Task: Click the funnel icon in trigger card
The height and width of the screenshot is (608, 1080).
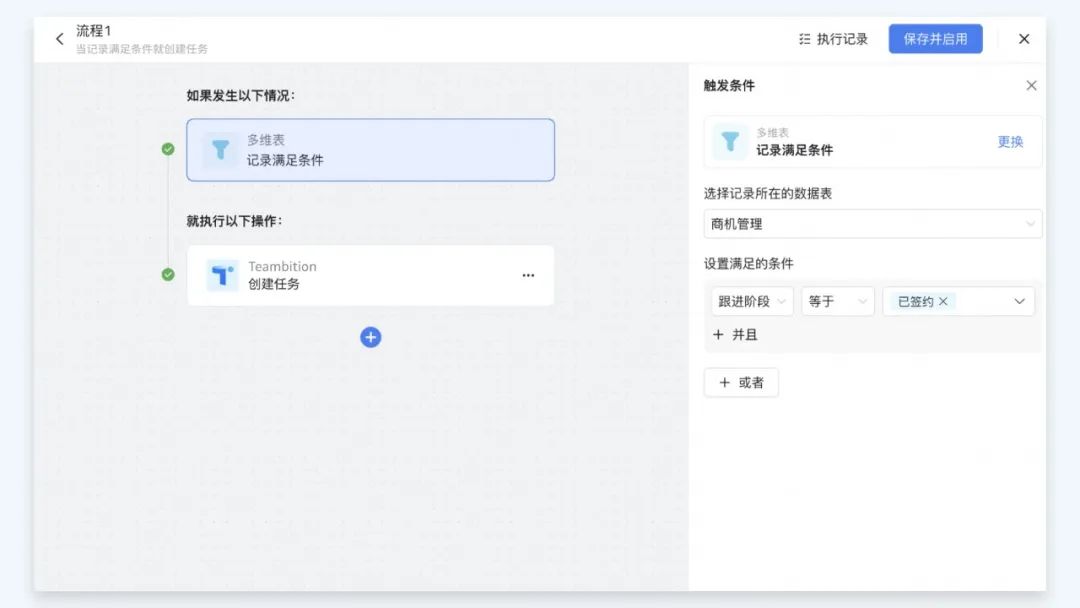Action: 220,150
